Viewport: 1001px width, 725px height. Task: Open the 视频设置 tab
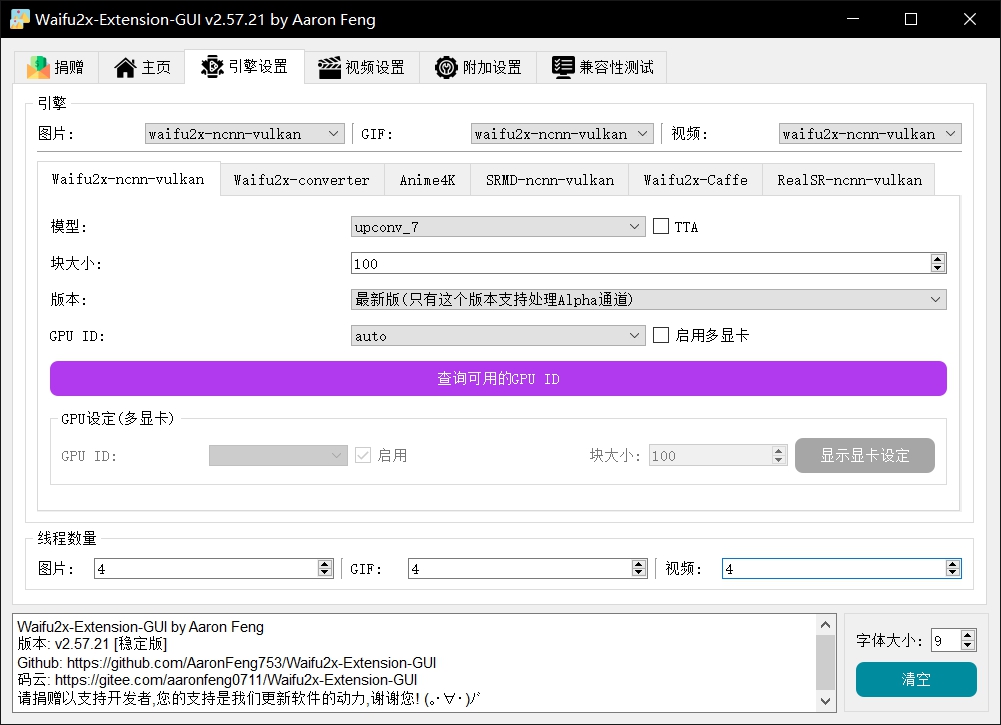(362, 67)
